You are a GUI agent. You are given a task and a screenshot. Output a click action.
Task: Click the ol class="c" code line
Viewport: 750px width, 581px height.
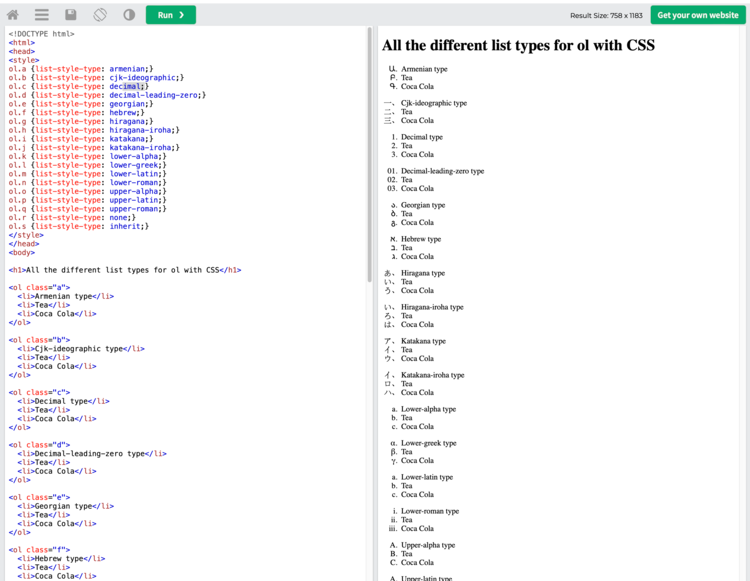[x=39, y=392]
